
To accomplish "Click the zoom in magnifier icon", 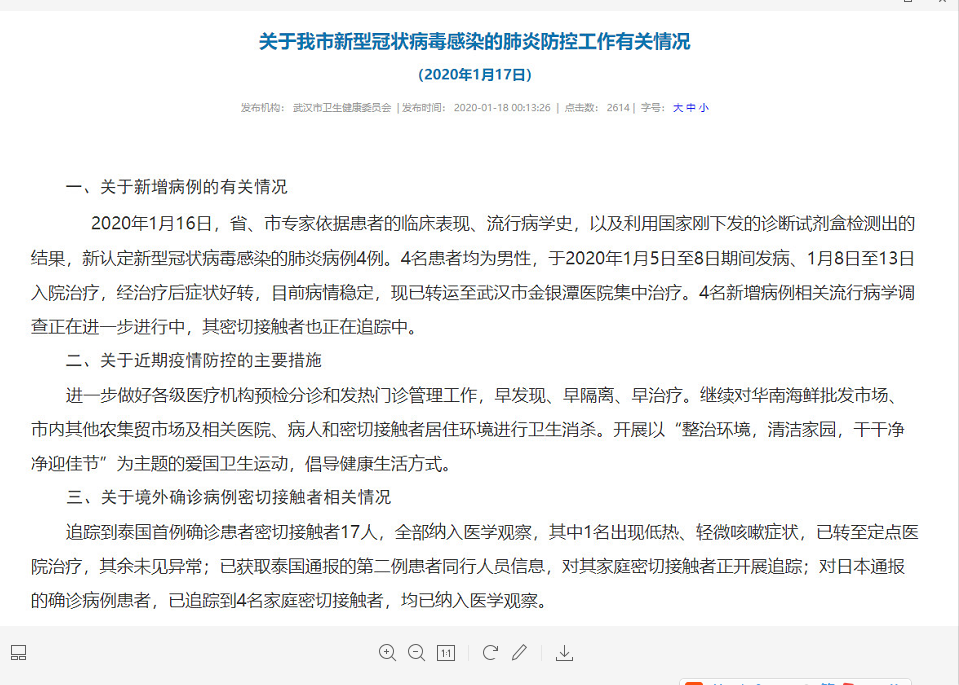I will coord(387,653).
